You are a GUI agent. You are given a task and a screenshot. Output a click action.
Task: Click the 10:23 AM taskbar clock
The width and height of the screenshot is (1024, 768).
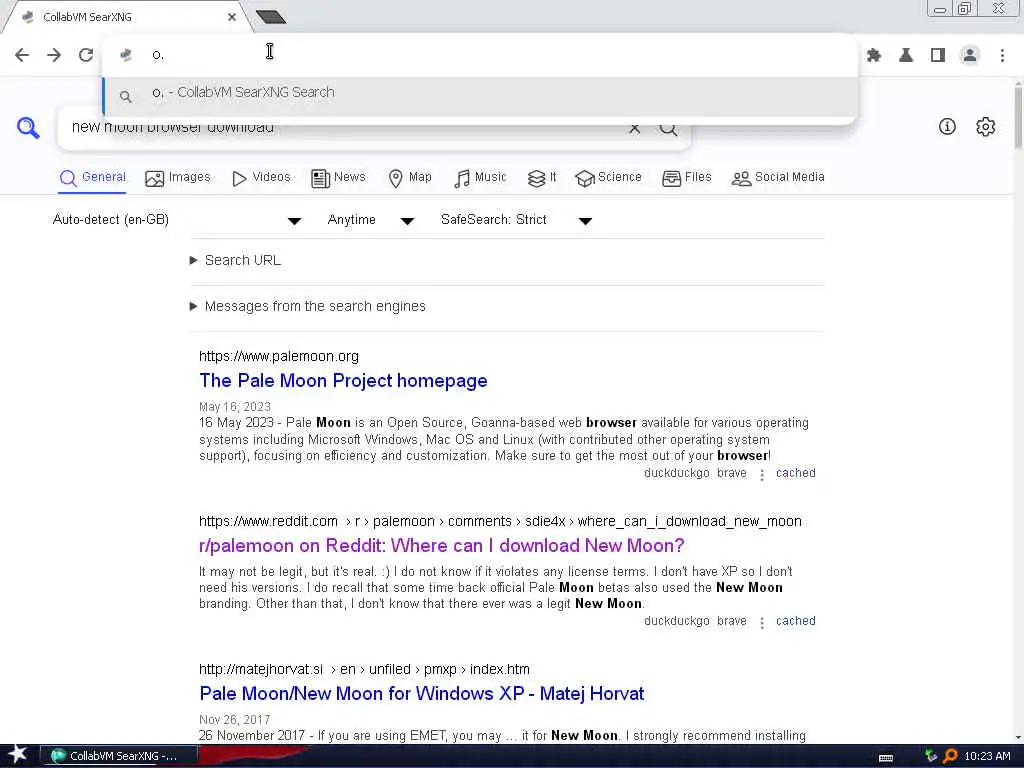[987, 756]
